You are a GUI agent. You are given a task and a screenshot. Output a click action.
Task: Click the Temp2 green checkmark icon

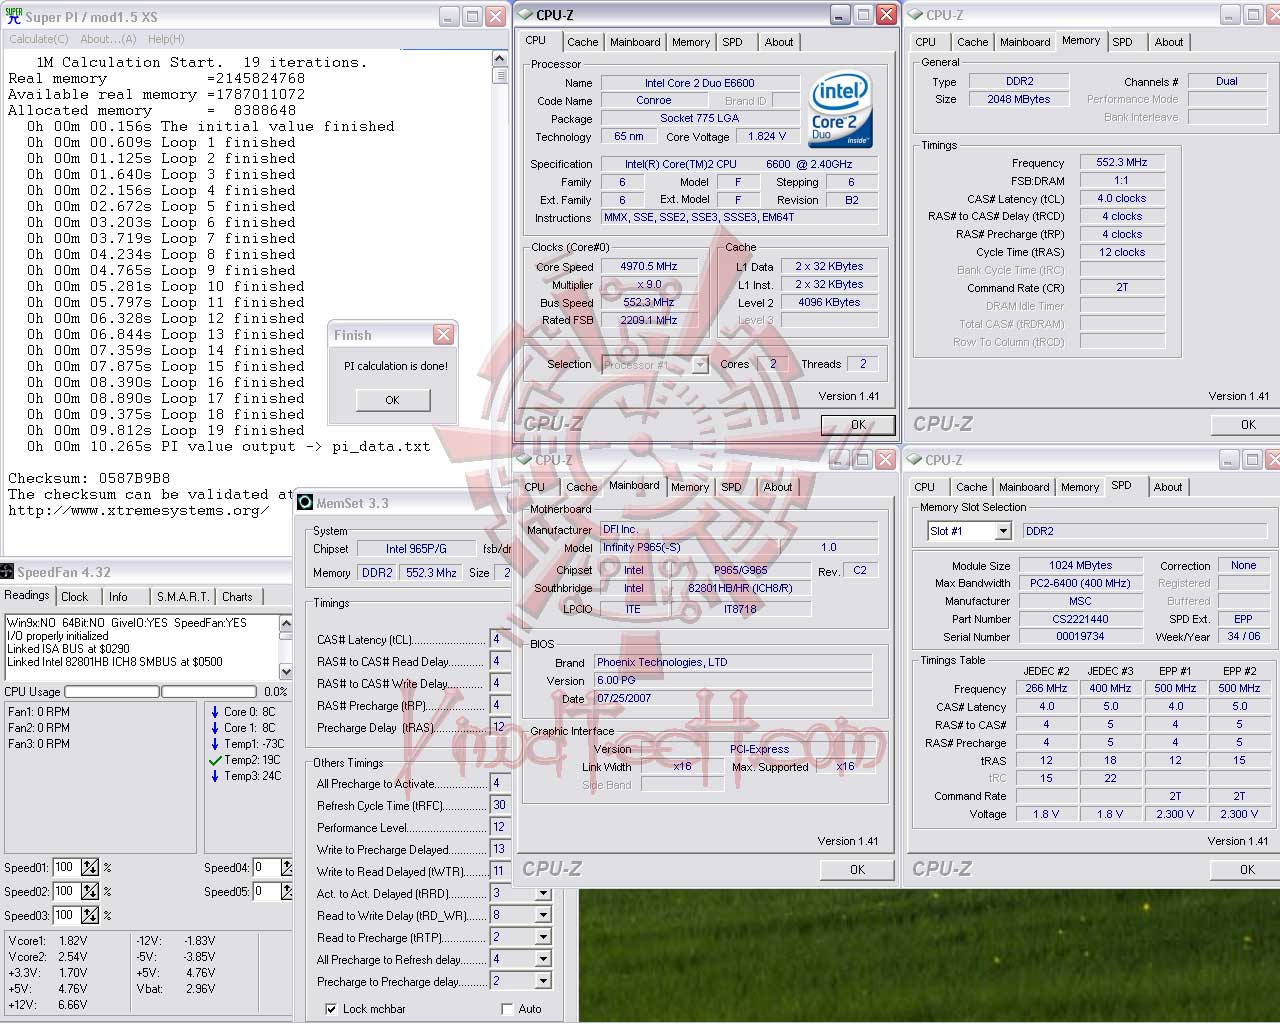pyautogui.click(x=215, y=760)
